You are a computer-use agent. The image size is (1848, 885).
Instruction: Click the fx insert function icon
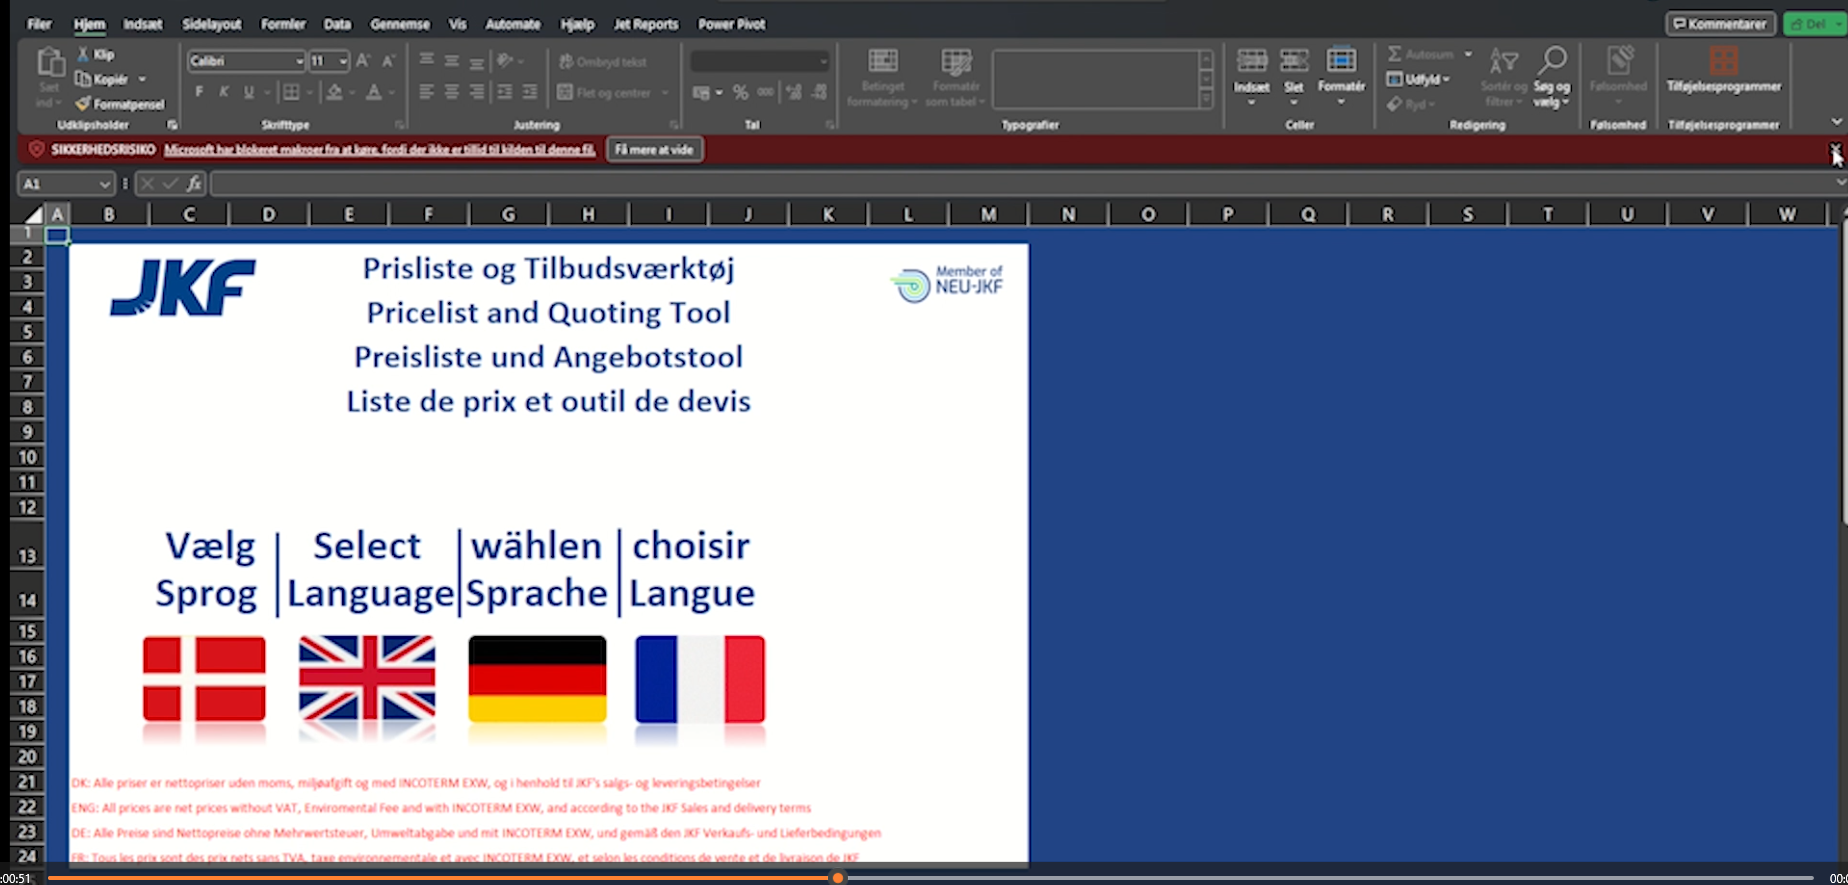click(x=194, y=184)
